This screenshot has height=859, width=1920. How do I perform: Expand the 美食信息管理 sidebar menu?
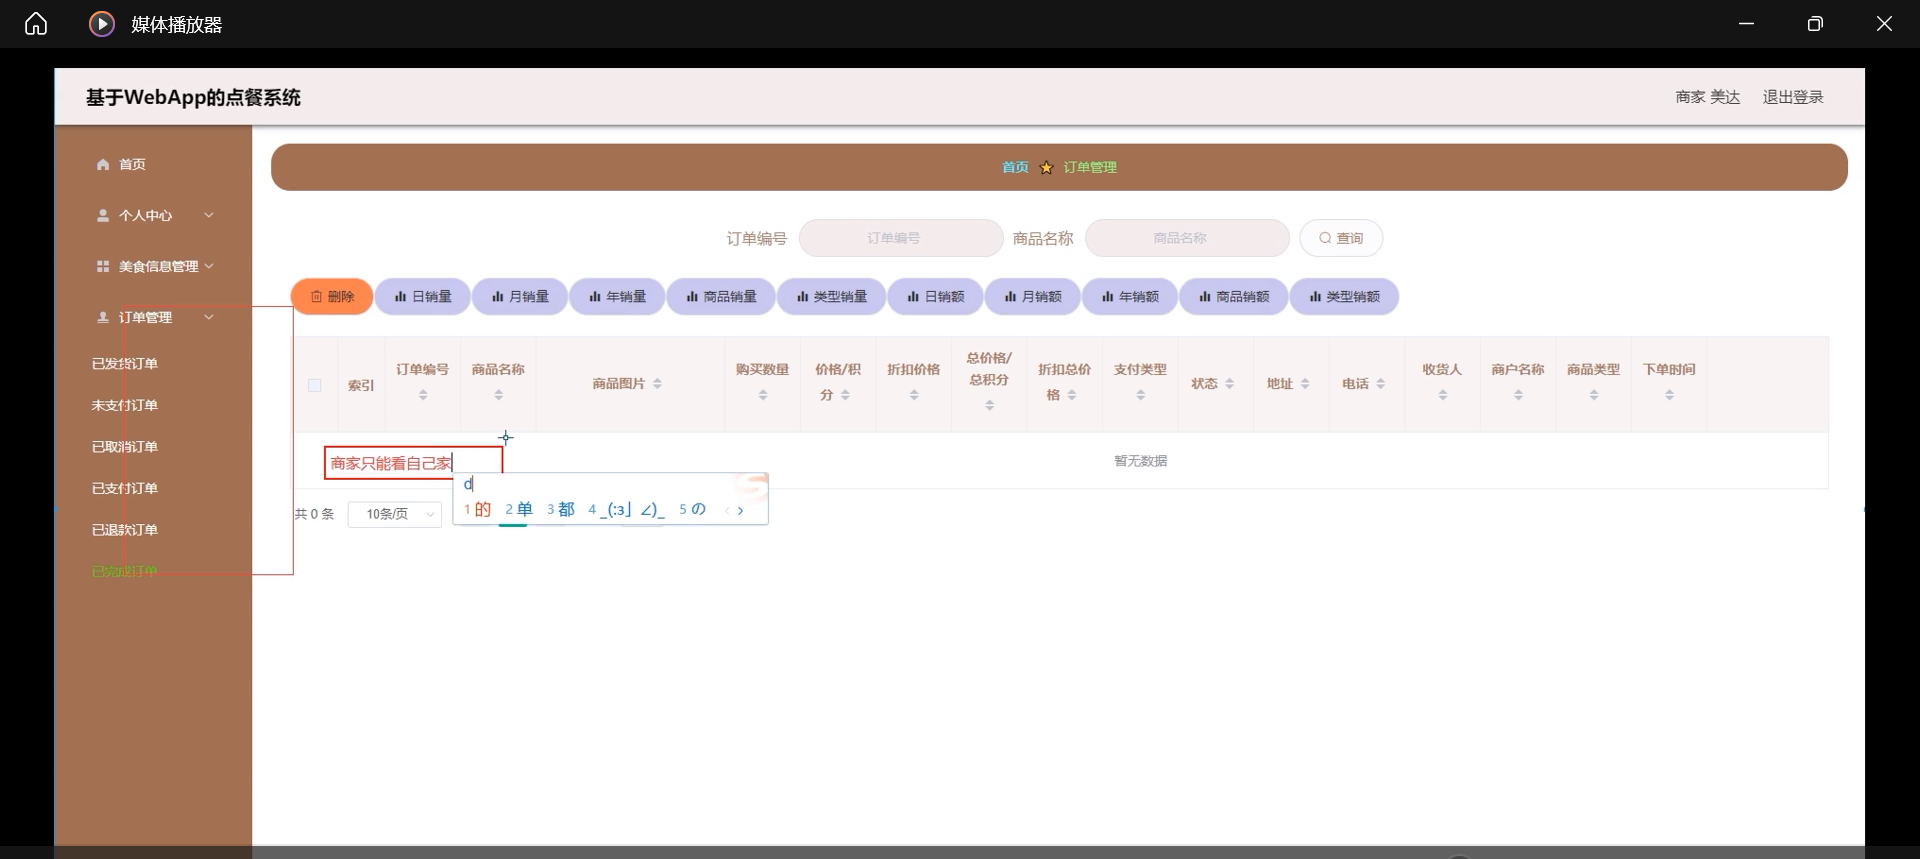154,266
